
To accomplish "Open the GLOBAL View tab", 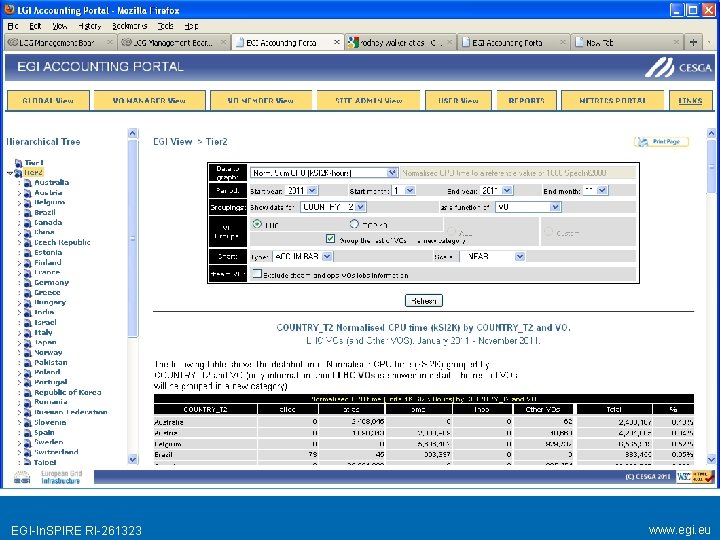I will tap(48, 101).
